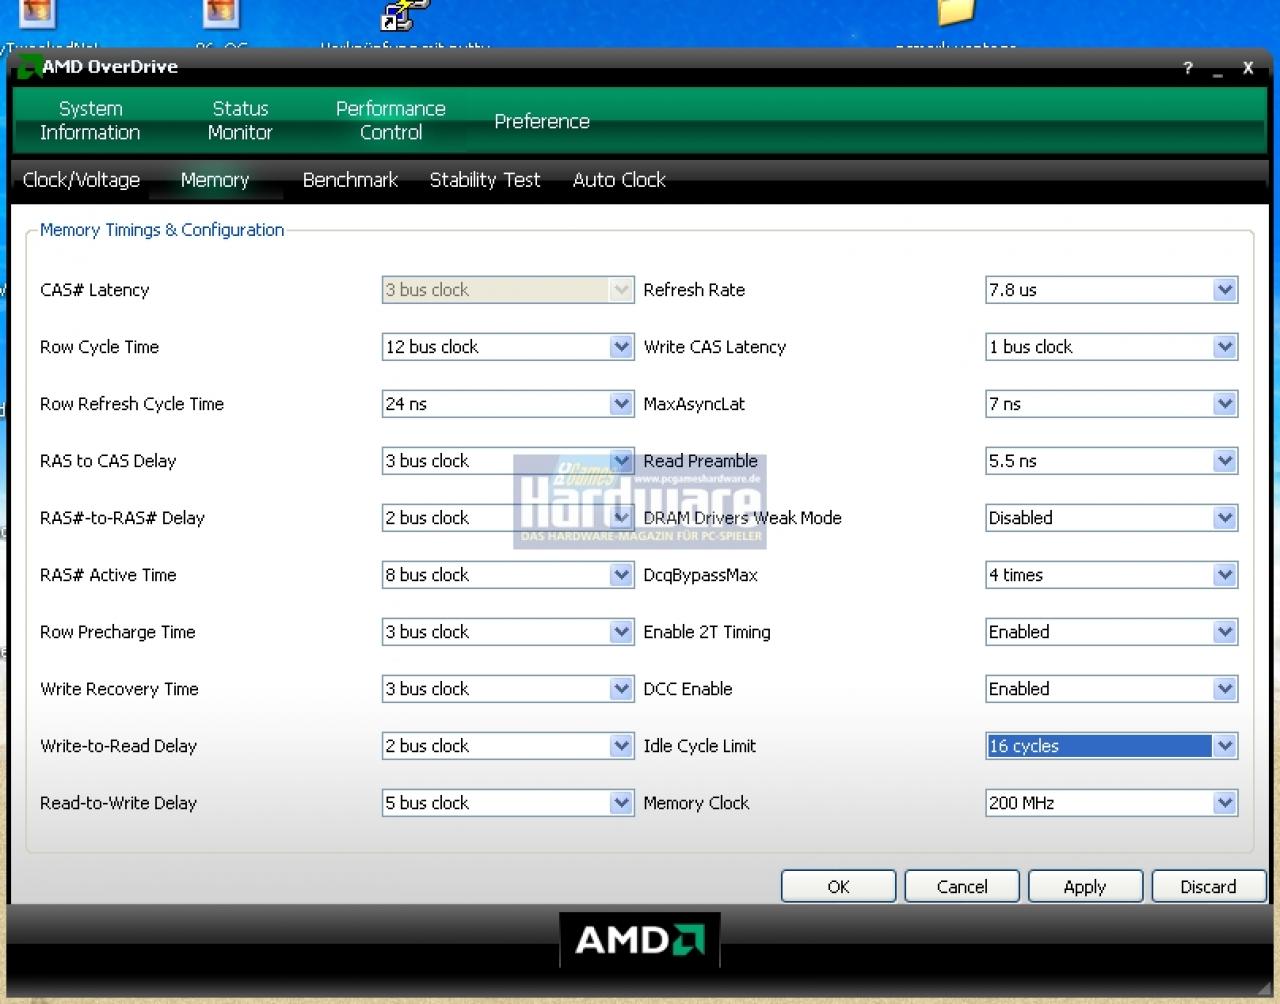Switch to the Clock/Voltage sub-tab
This screenshot has height=1004, width=1280.
click(x=81, y=180)
